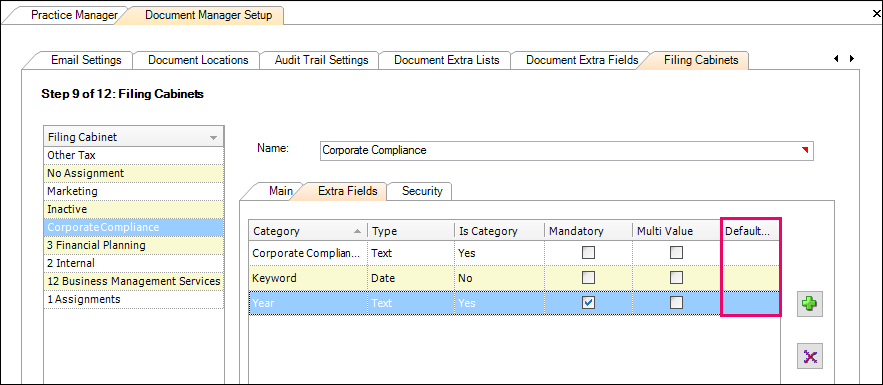Open the Filing Cabinet column dropdown arrow
This screenshot has height=385, width=883.
tap(213, 137)
